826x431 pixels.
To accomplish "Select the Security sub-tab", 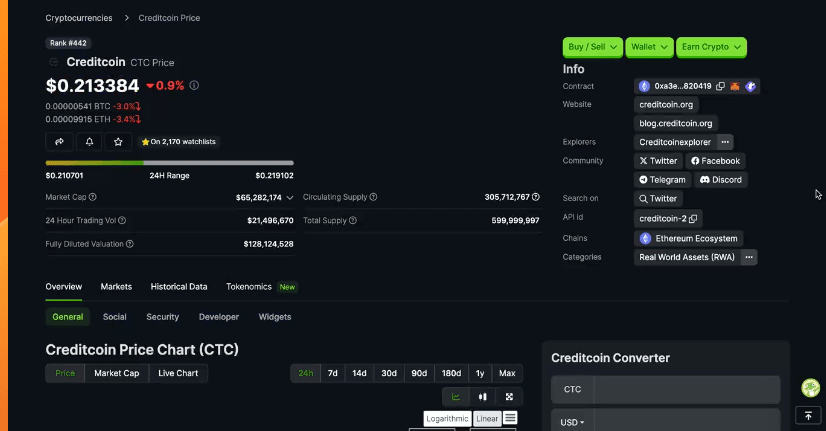I will 163,317.
